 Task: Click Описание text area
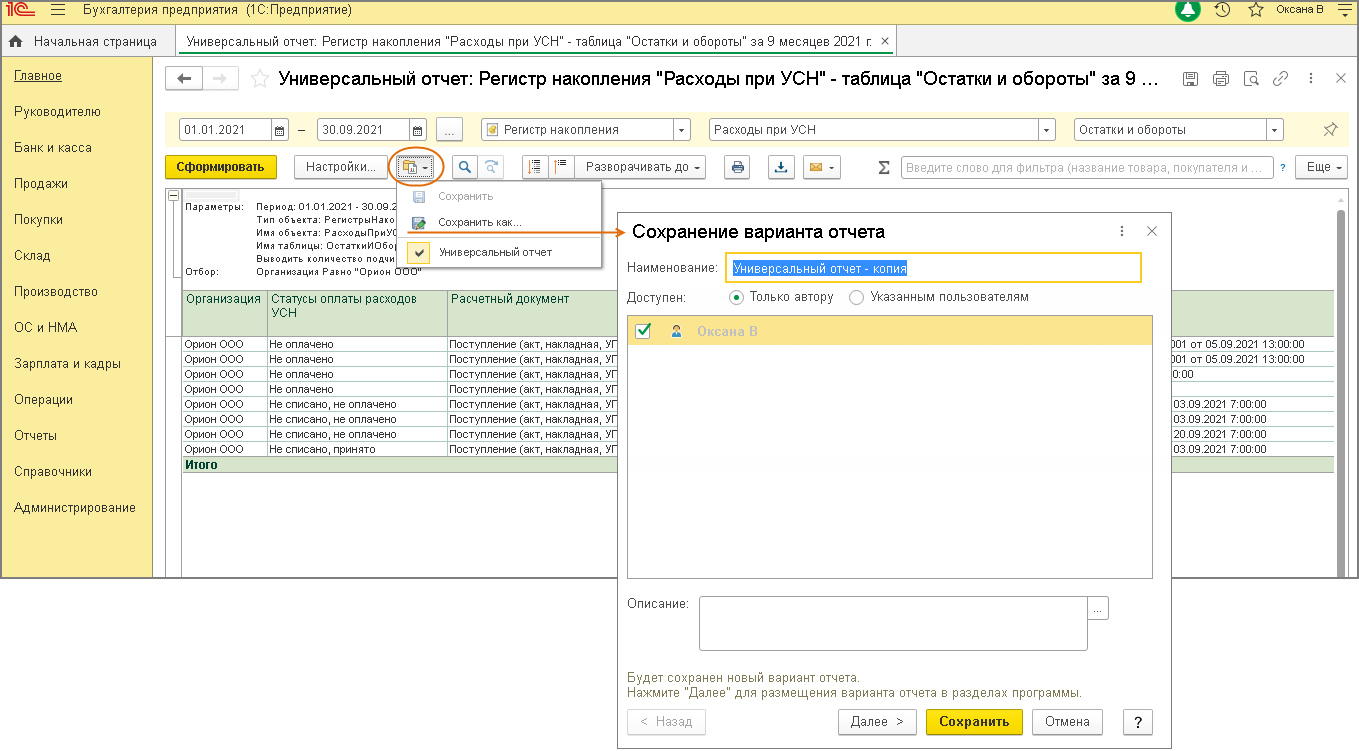coord(893,624)
